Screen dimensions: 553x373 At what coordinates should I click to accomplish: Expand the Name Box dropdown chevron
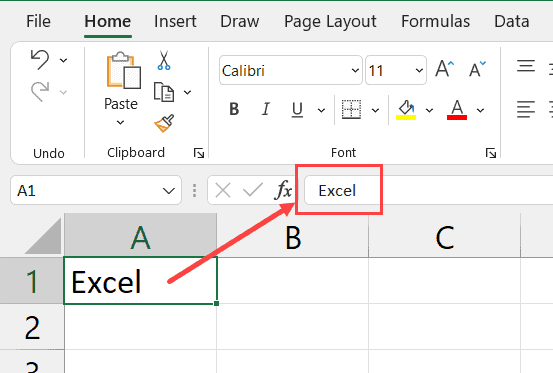click(x=169, y=191)
